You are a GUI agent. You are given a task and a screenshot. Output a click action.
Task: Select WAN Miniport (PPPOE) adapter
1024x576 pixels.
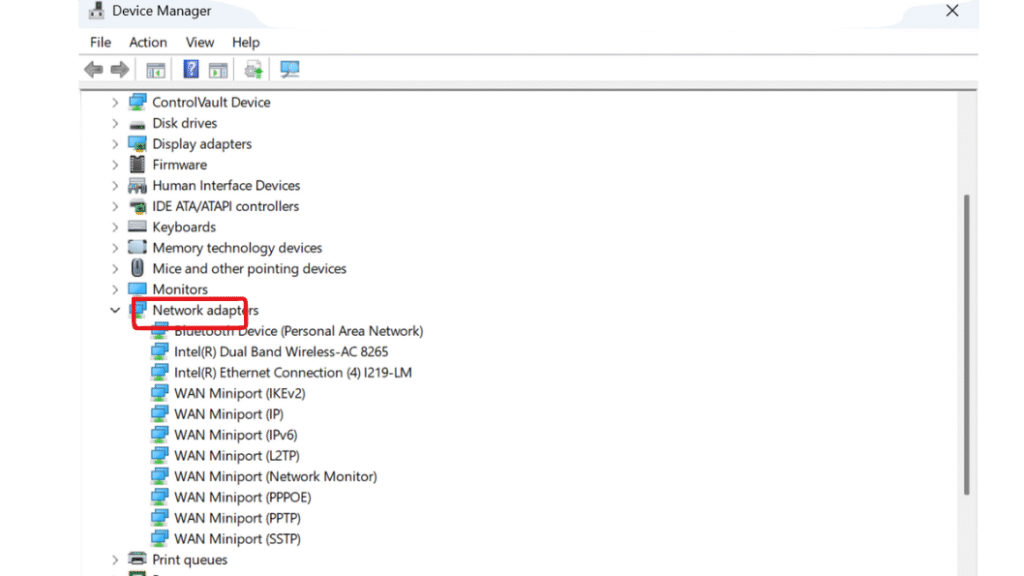[242, 498]
